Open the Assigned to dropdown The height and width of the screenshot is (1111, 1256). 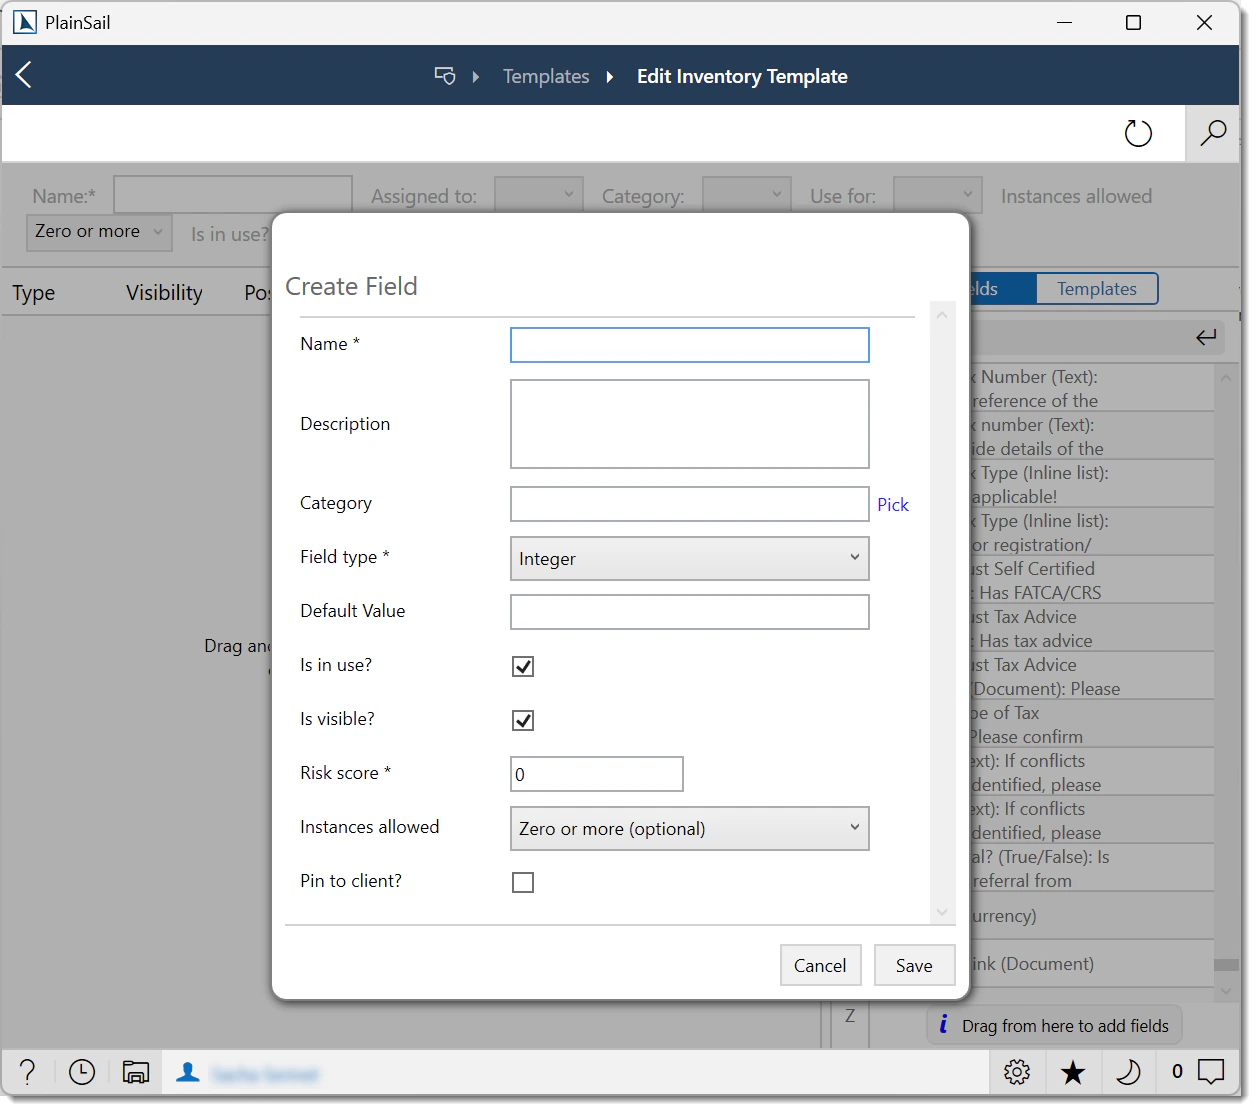pyautogui.click(x=539, y=196)
